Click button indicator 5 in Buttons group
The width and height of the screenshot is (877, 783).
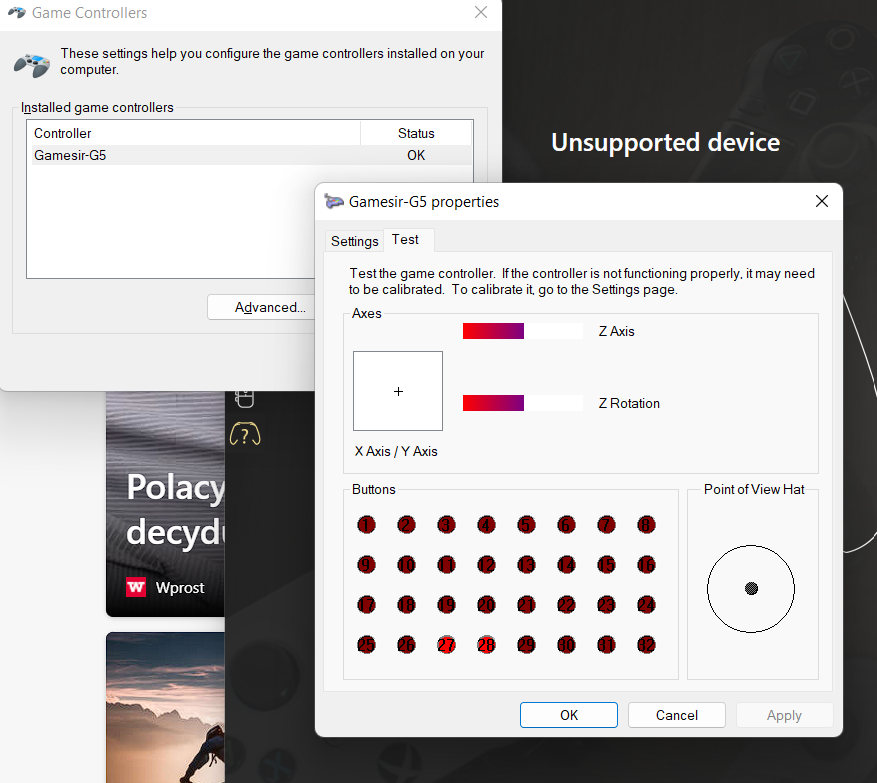(526, 525)
